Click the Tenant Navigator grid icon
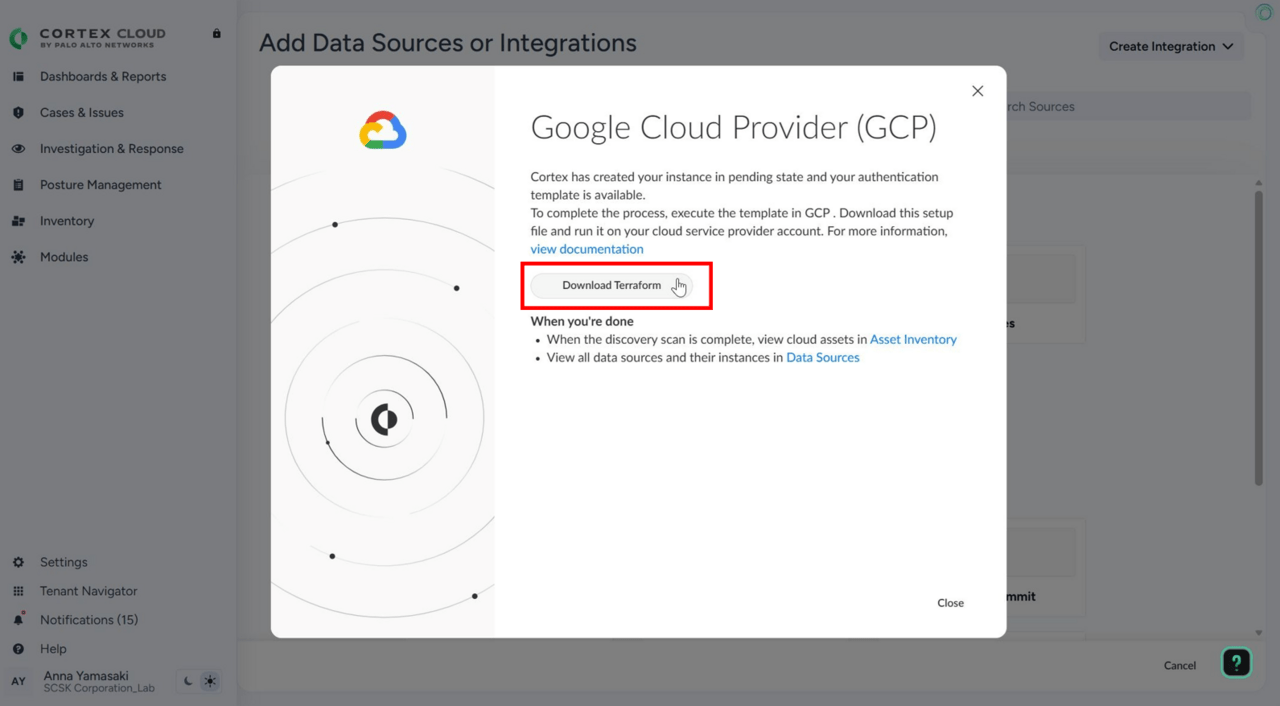 coord(18,591)
